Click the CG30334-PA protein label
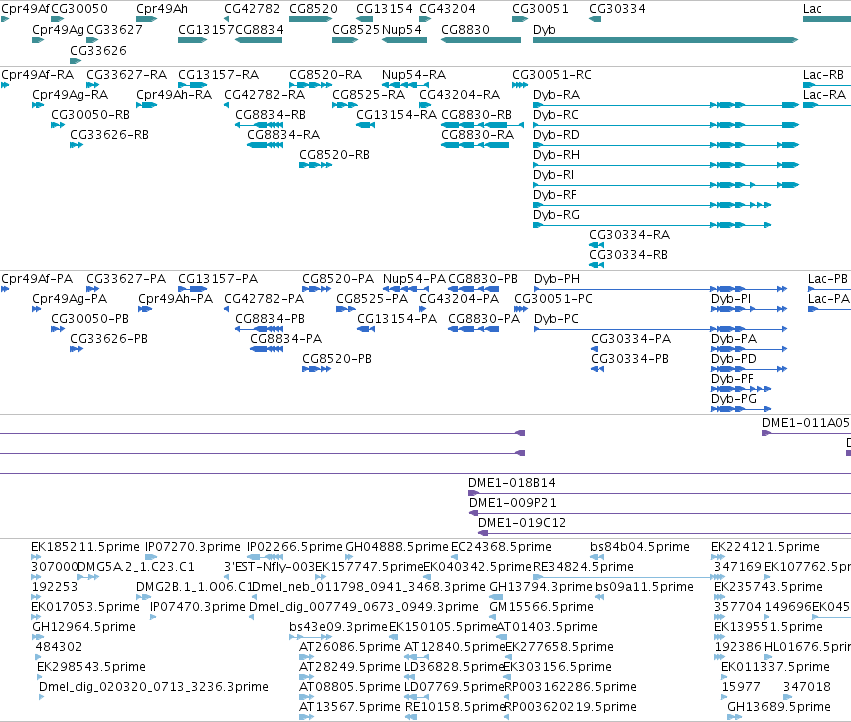The height and width of the screenshot is (722, 851). pyautogui.click(x=631, y=339)
